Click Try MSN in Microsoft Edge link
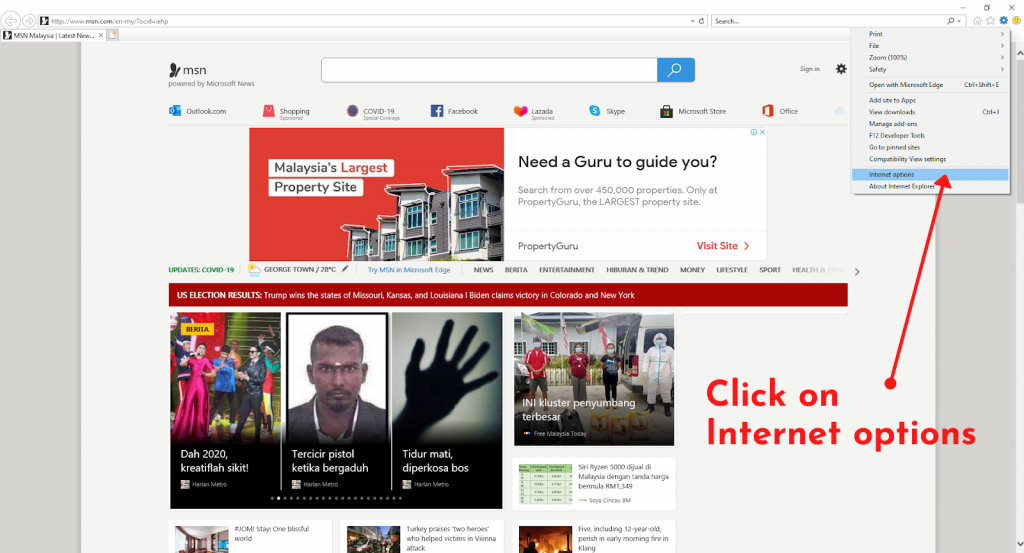Screen dimensions: 1024x553 408,270
